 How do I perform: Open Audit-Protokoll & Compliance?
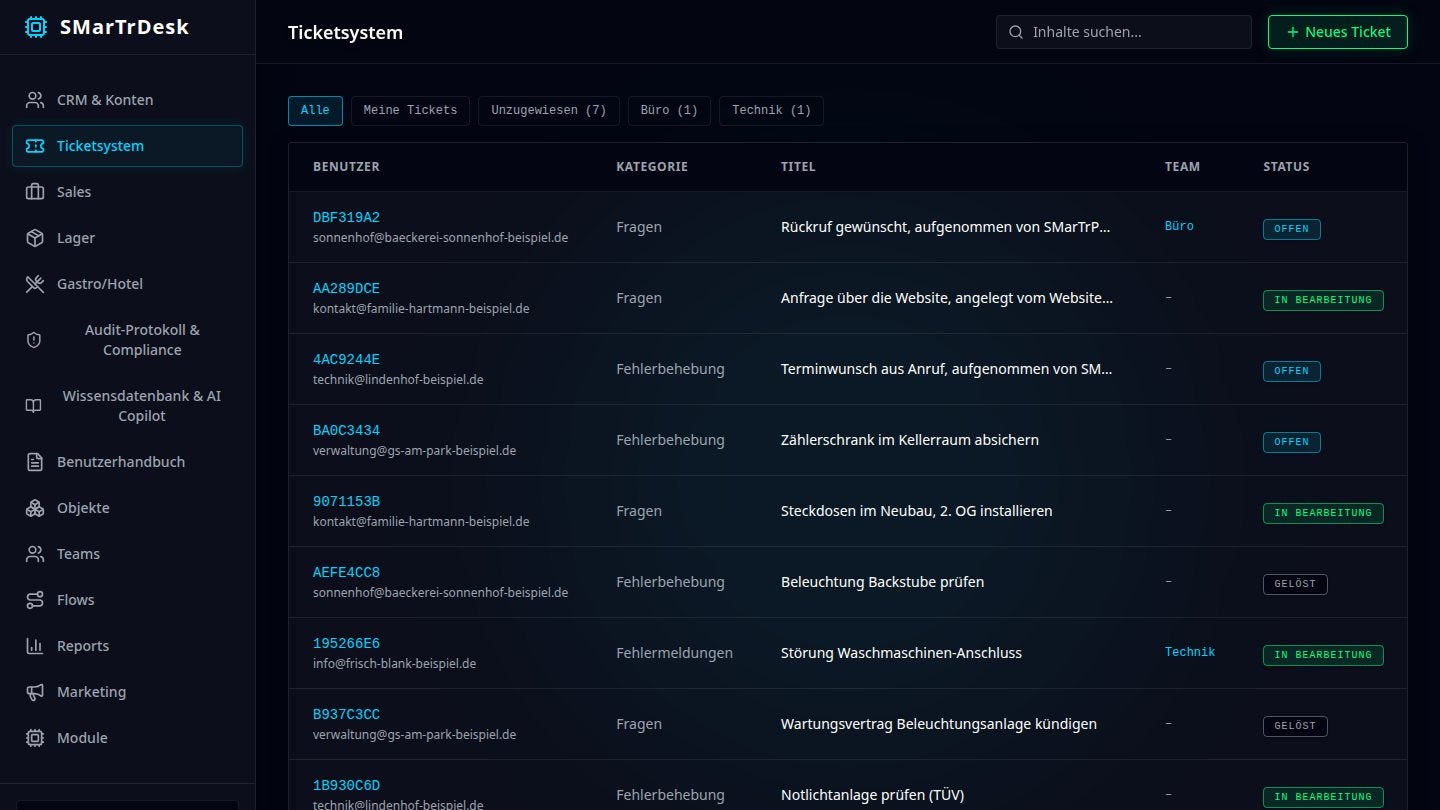point(127,340)
